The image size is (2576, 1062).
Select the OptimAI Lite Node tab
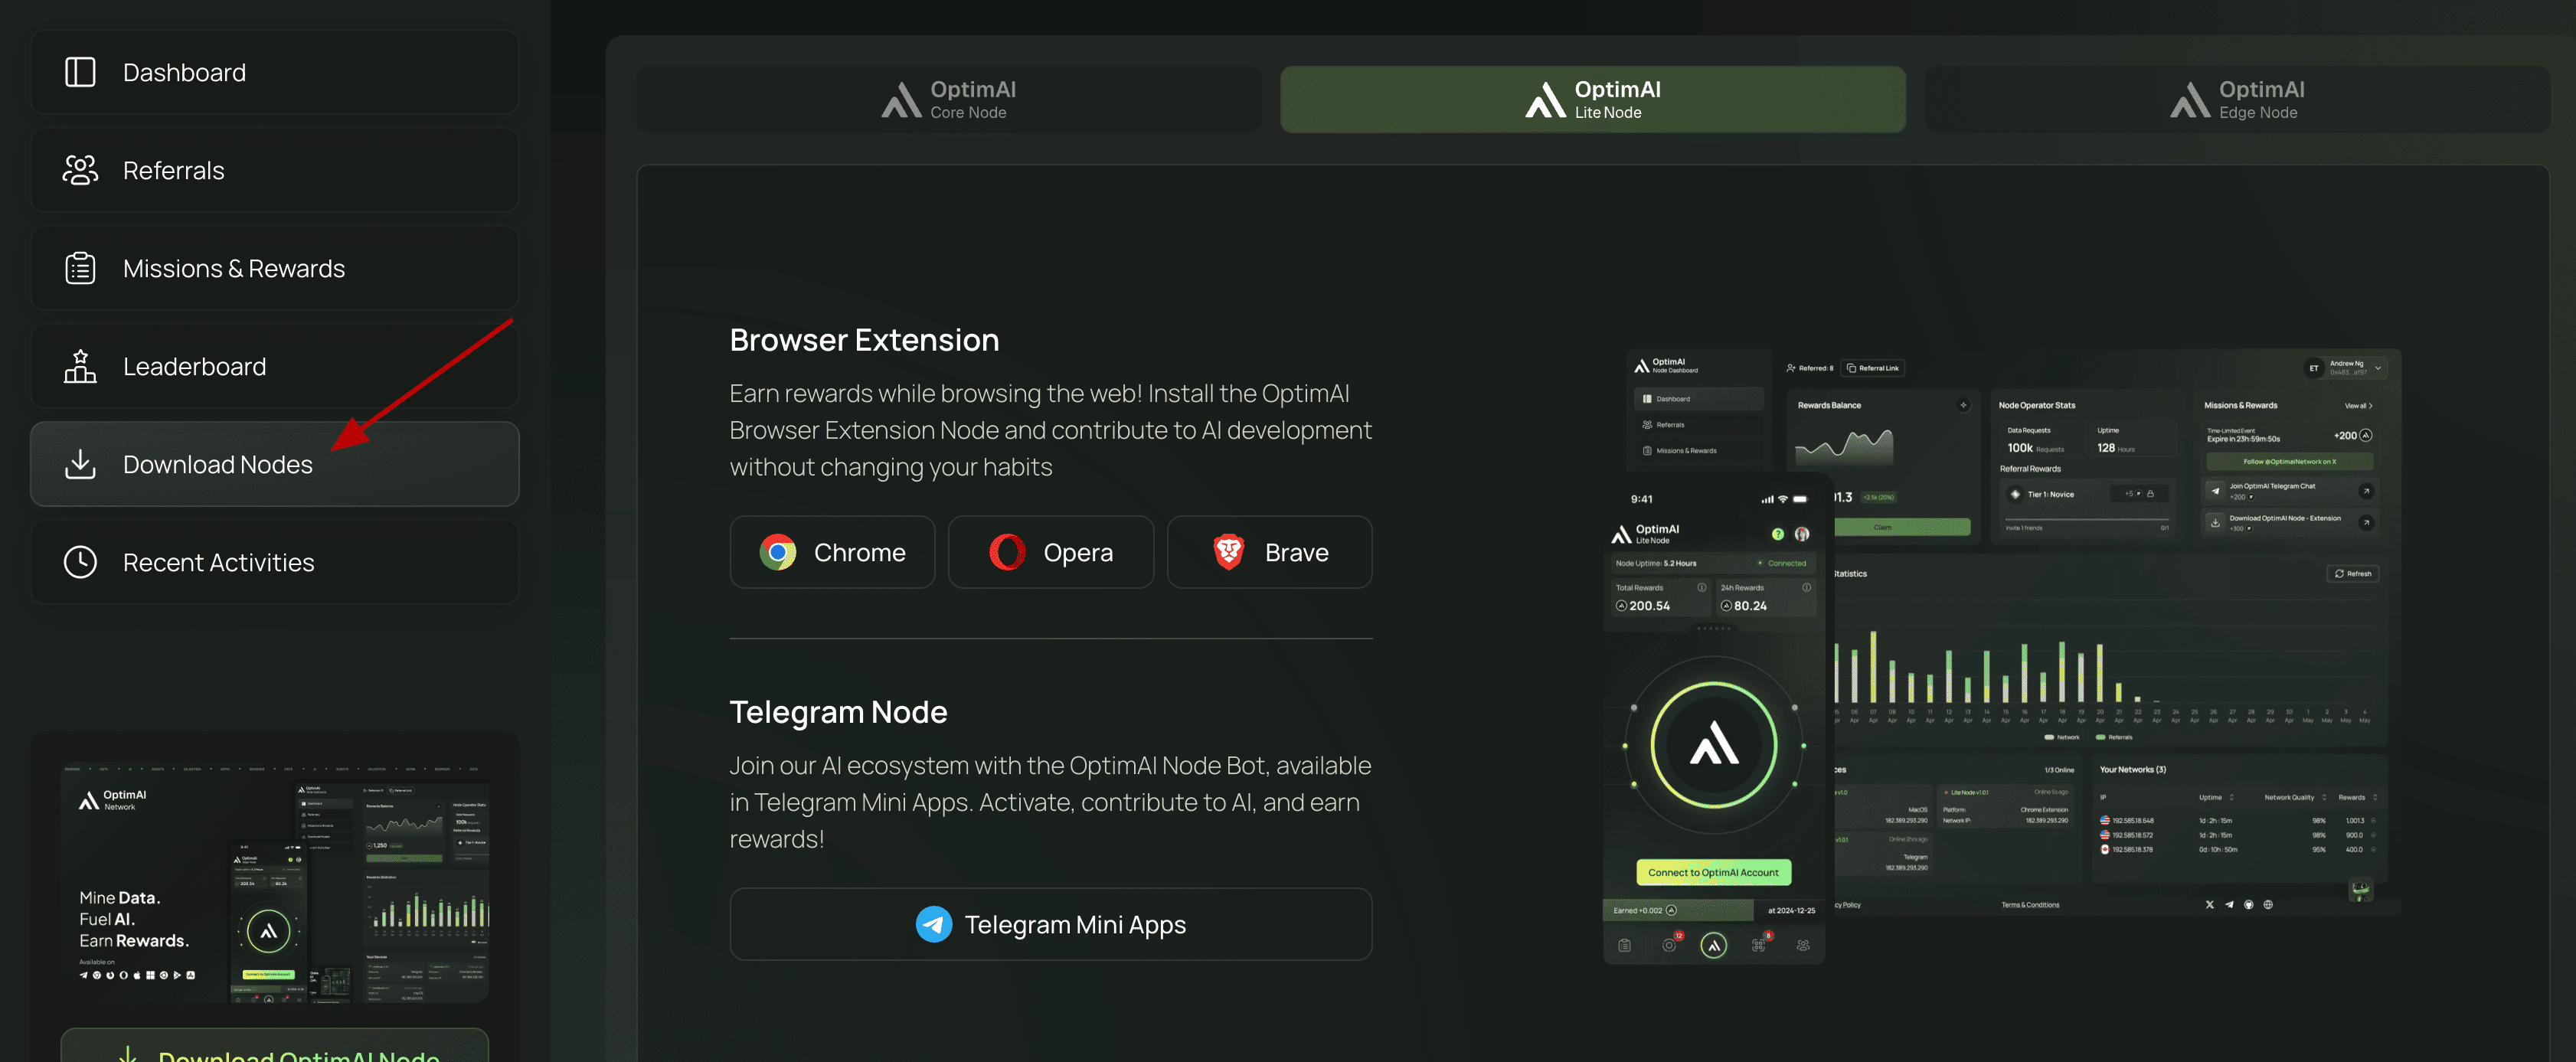[x=1592, y=100]
